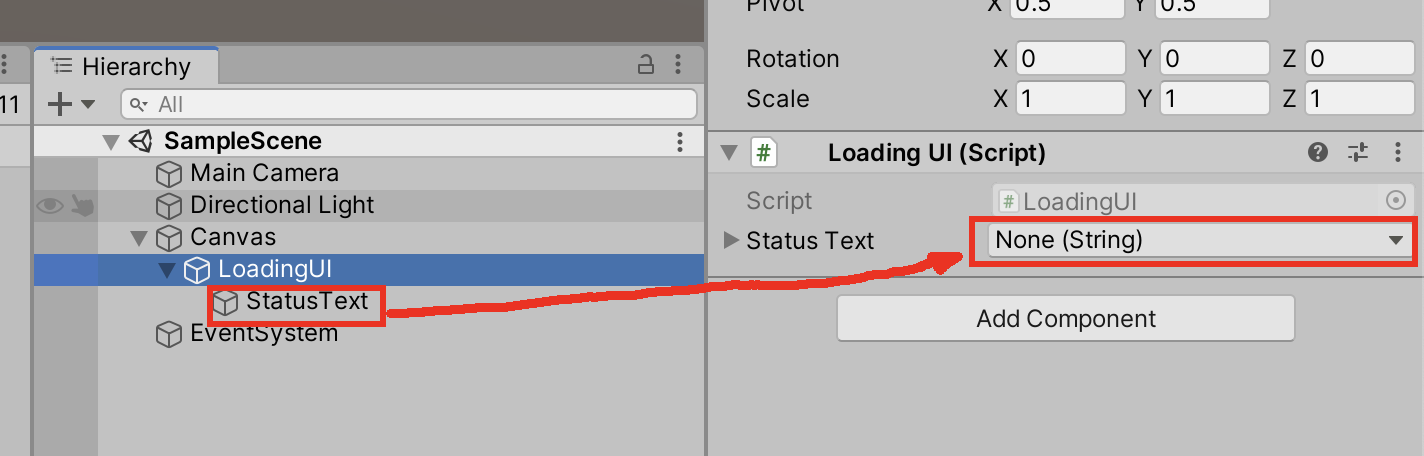Viewport: 1424px width, 456px height.
Task: Collapse the Canvas object in hierarchy
Action: [139, 238]
